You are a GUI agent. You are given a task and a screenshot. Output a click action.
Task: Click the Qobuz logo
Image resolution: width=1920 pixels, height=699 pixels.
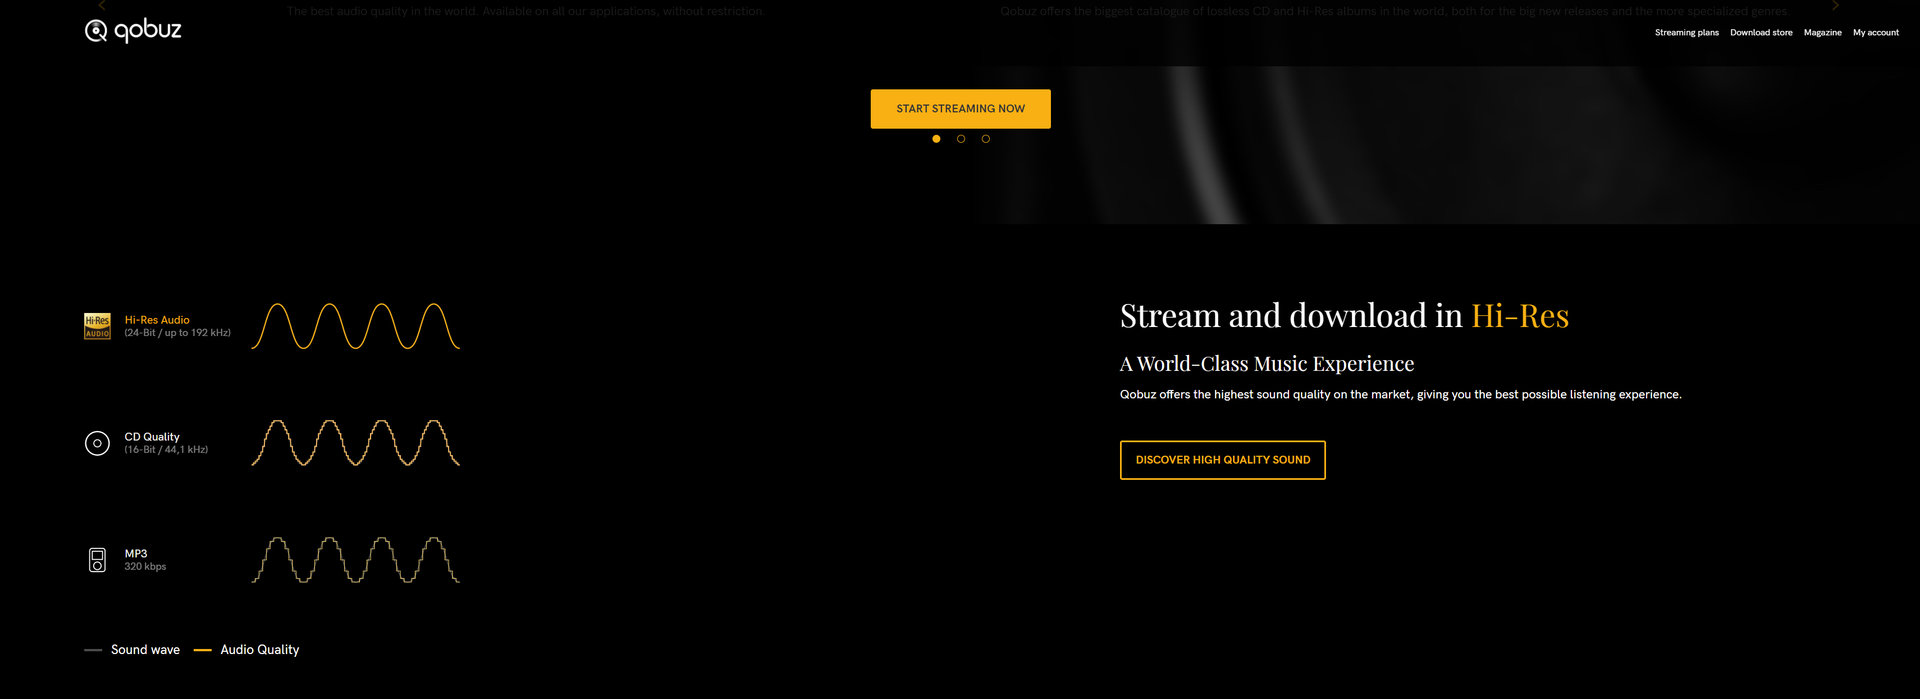pos(133,31)
